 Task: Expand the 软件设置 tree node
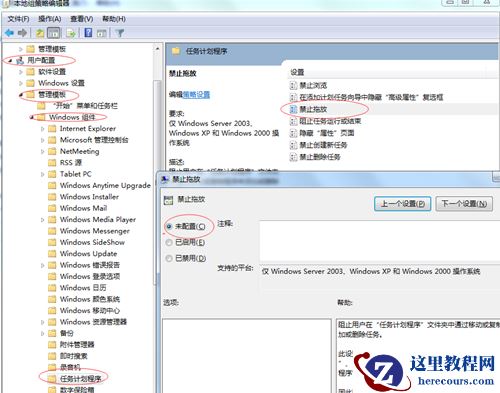[21, 72]
